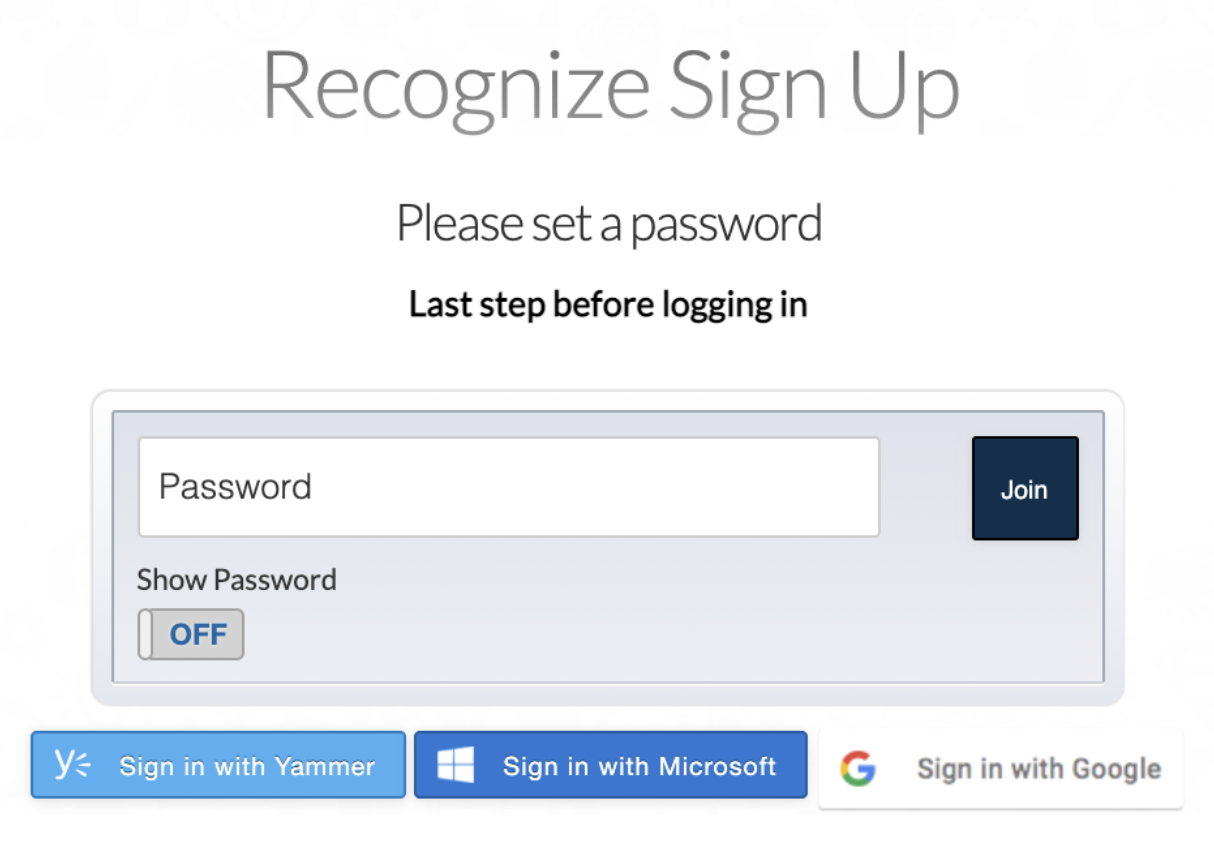Click the Microsoft Windows logo icon
Viewport: 1214px width, 847px height.
click(455, 766)
